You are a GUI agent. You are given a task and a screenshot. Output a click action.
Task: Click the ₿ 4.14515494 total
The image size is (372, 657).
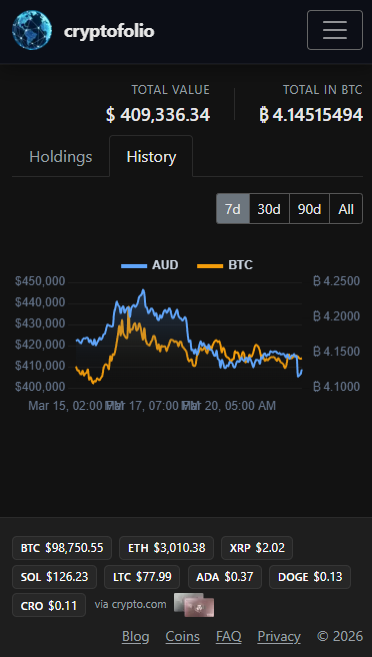tap(311, 115)
